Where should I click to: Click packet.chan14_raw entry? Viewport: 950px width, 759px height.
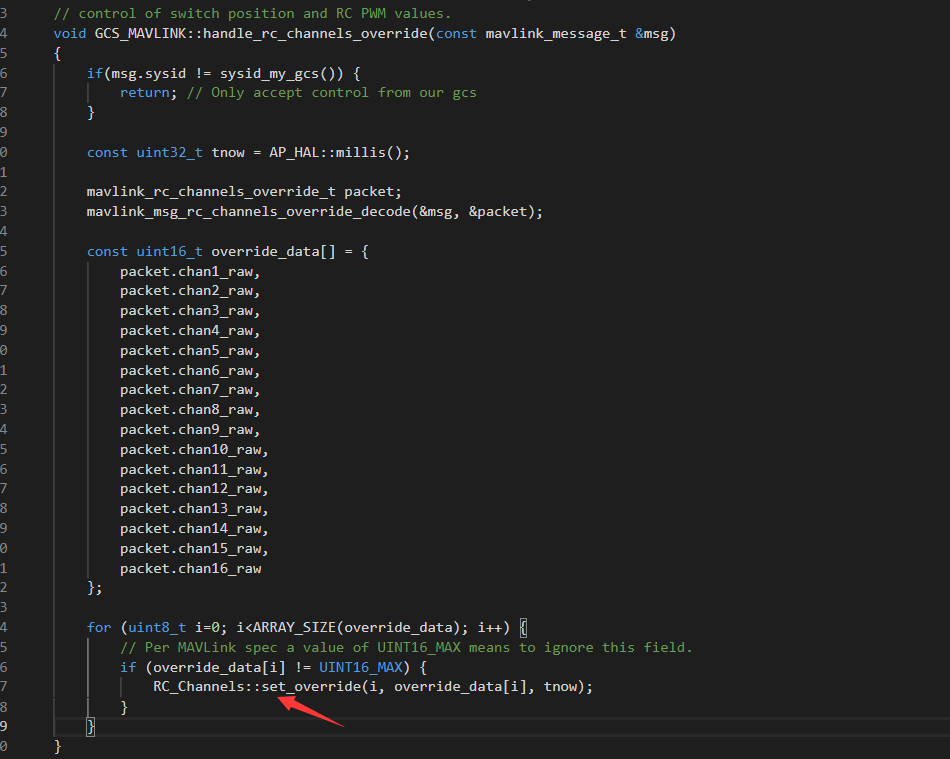coord(194,529)
